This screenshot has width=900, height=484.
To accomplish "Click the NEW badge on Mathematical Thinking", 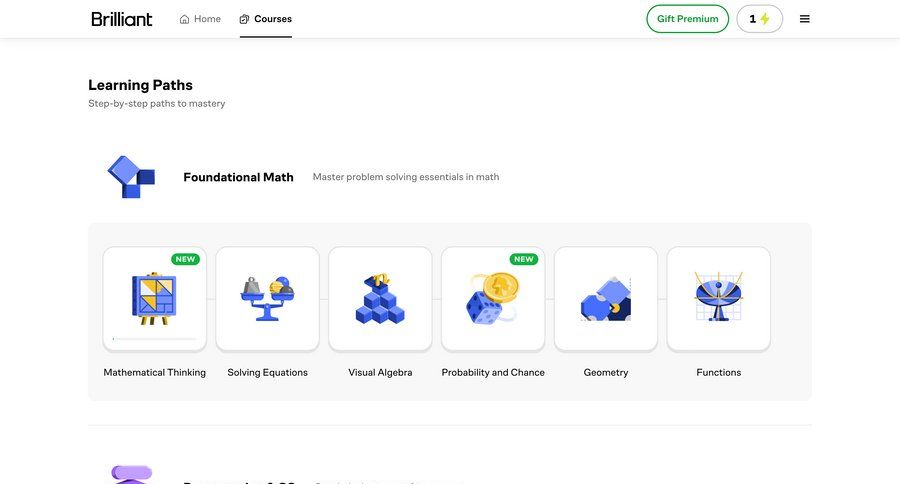I will (185, 259).
